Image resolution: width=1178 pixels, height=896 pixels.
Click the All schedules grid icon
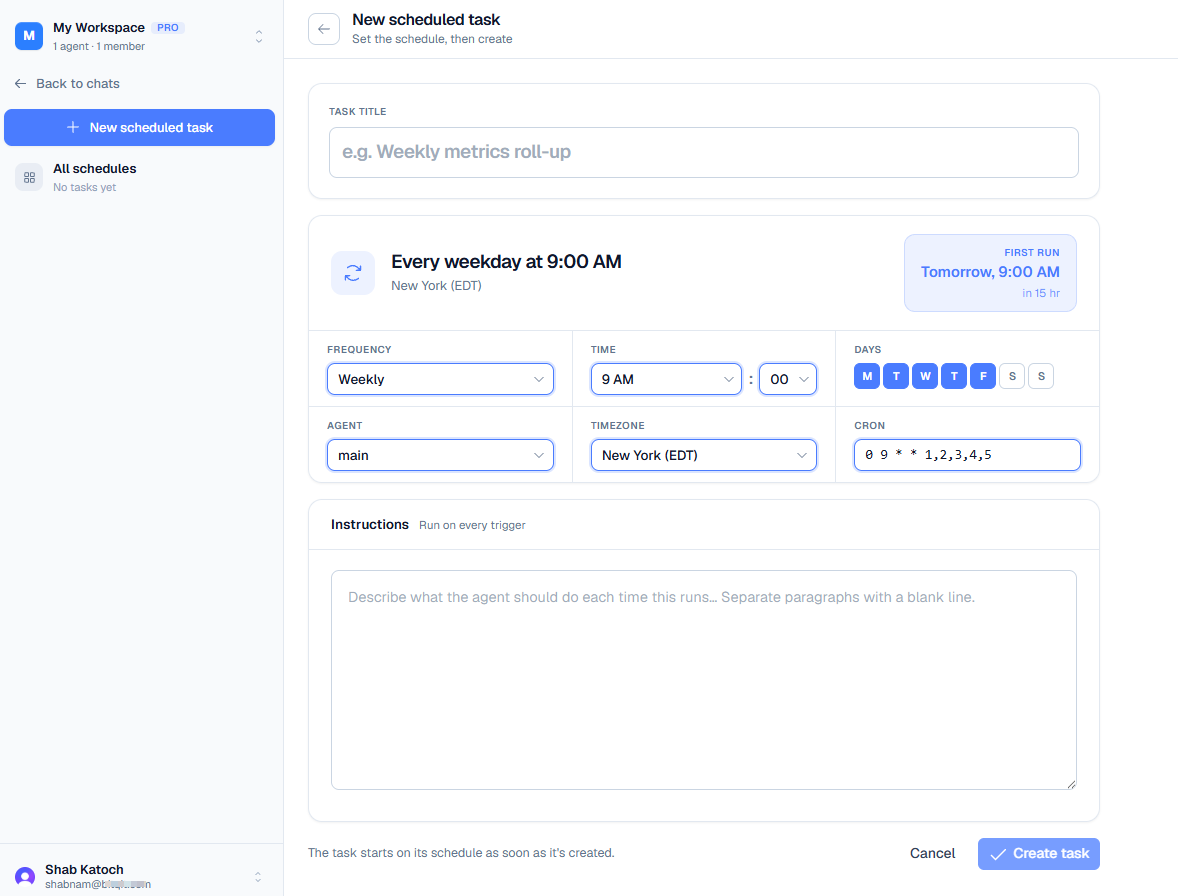[x=29, y=178]
